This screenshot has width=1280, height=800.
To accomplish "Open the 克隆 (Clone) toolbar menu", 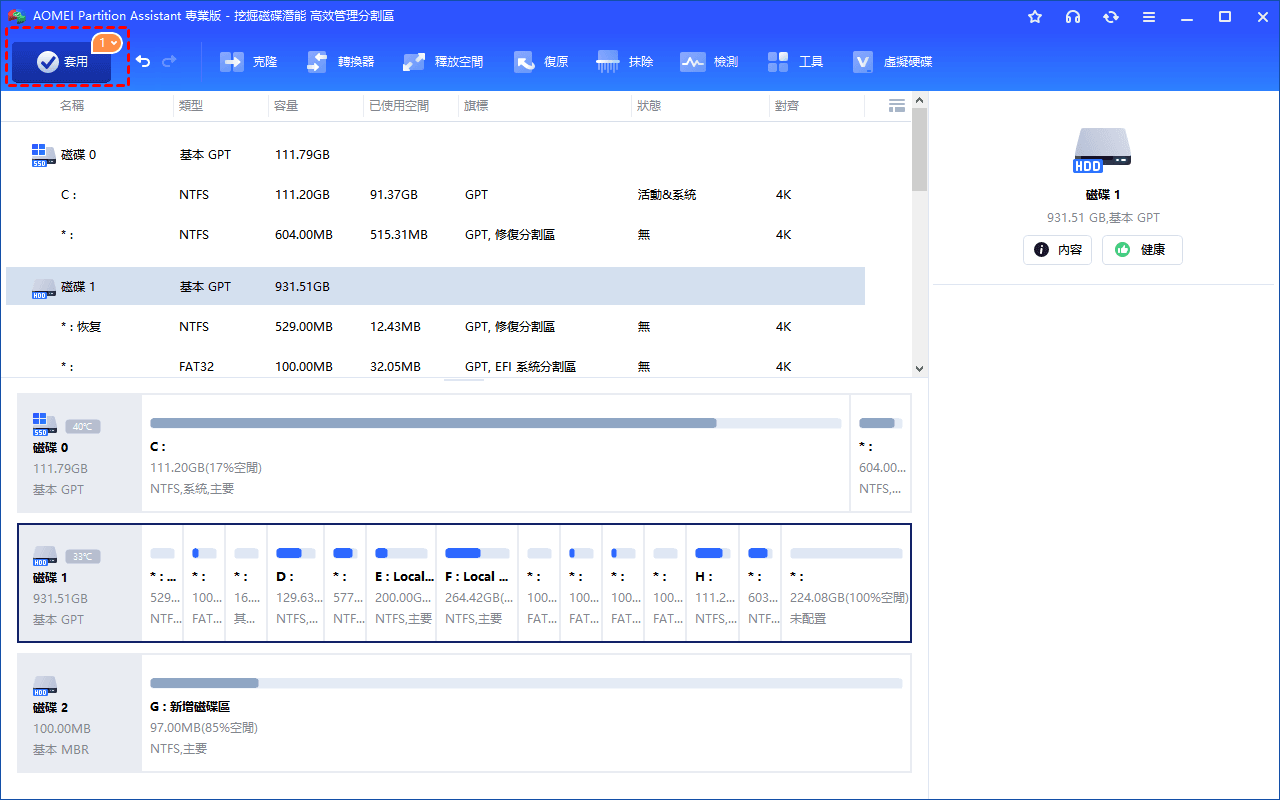I will pyautogui.click(x=249, y=62).
